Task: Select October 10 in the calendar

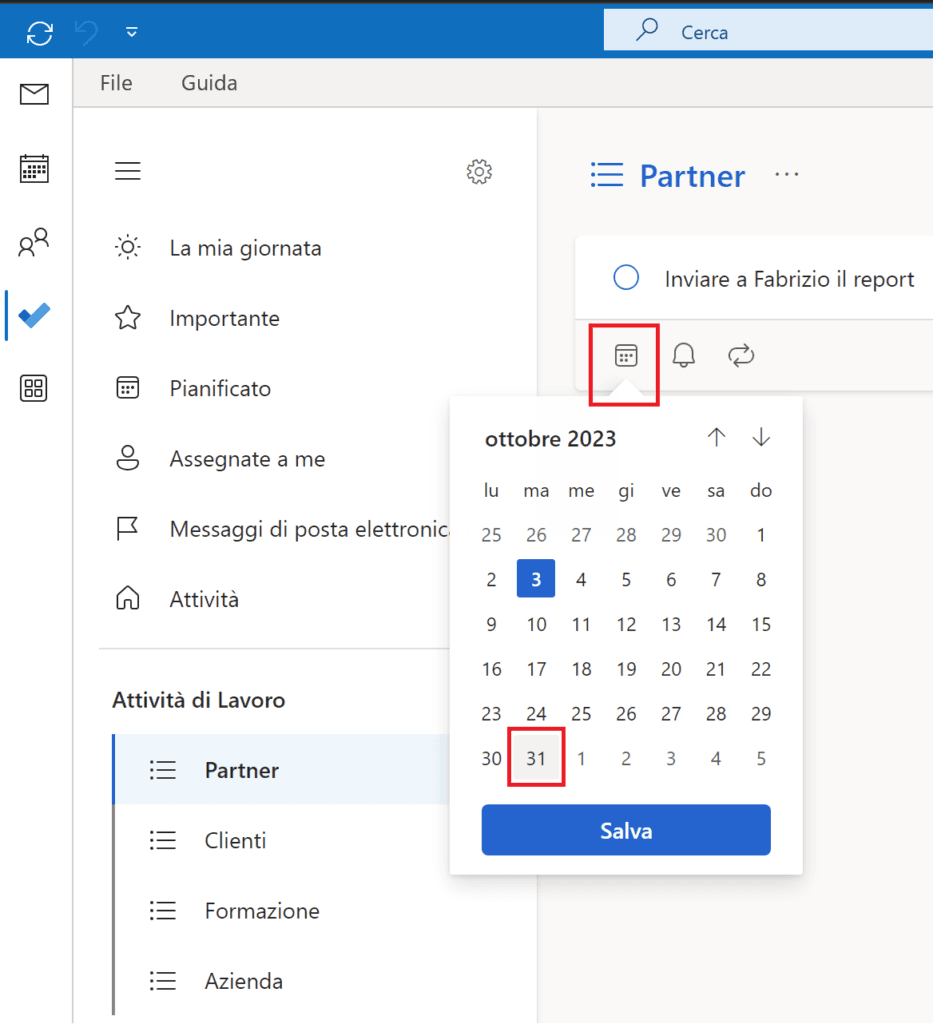Action: click(536, 624)
